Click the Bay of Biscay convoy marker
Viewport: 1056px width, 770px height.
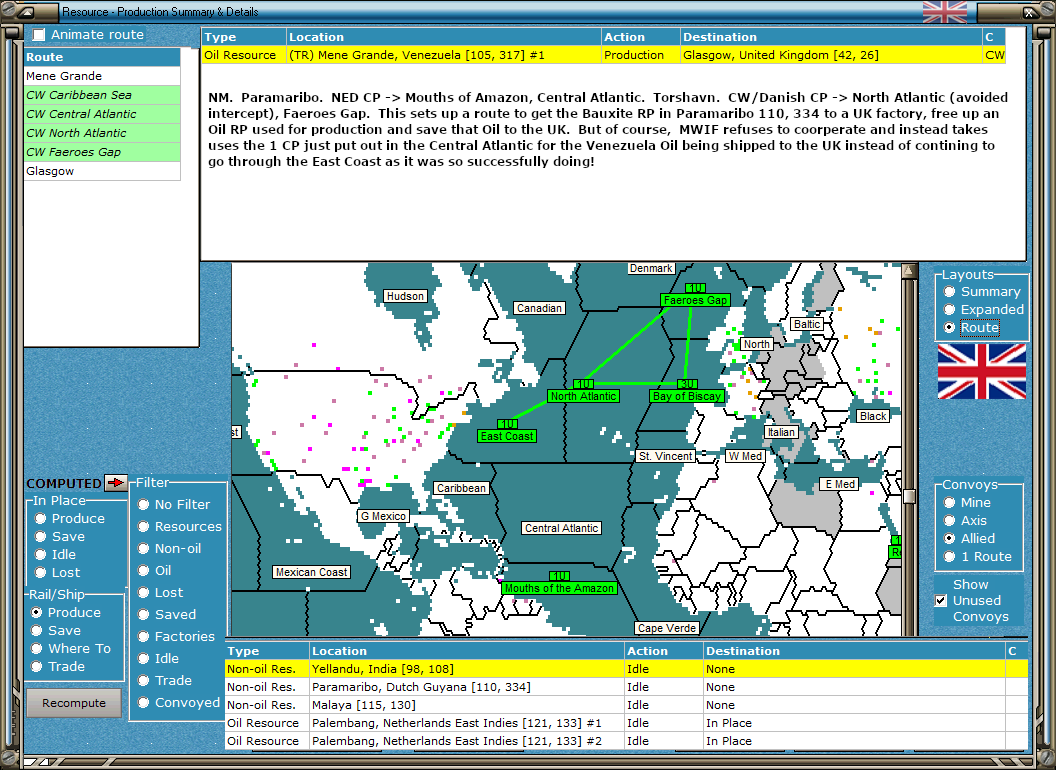click(687, 396)
